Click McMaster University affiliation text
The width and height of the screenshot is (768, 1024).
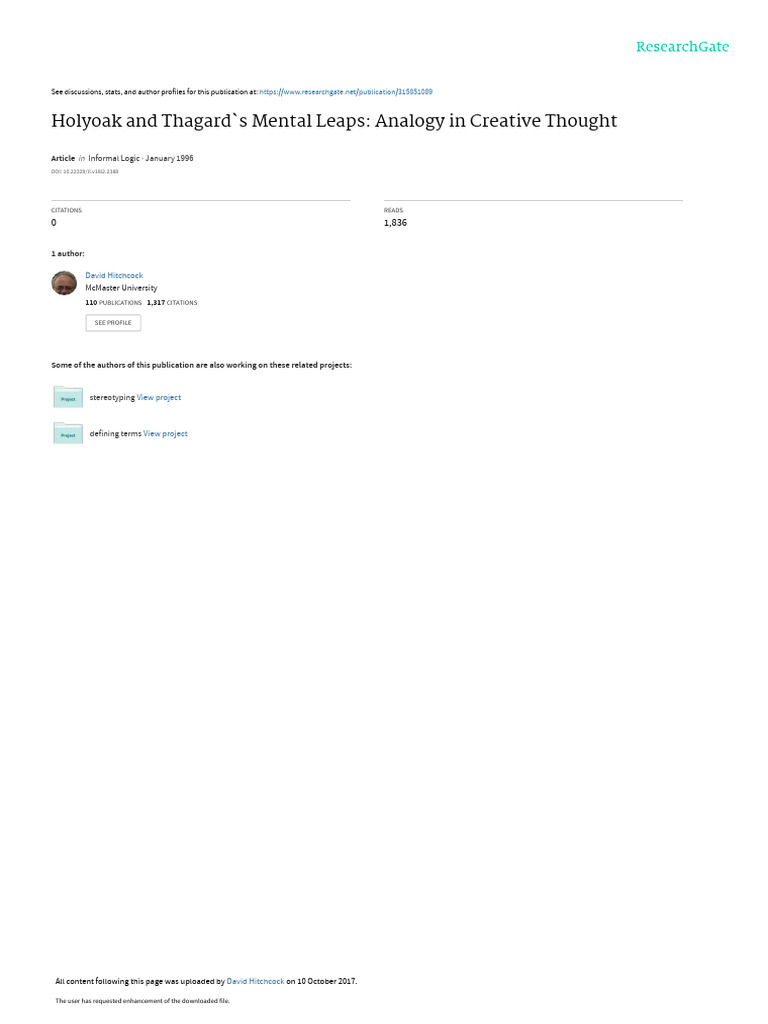pos(121,288)
